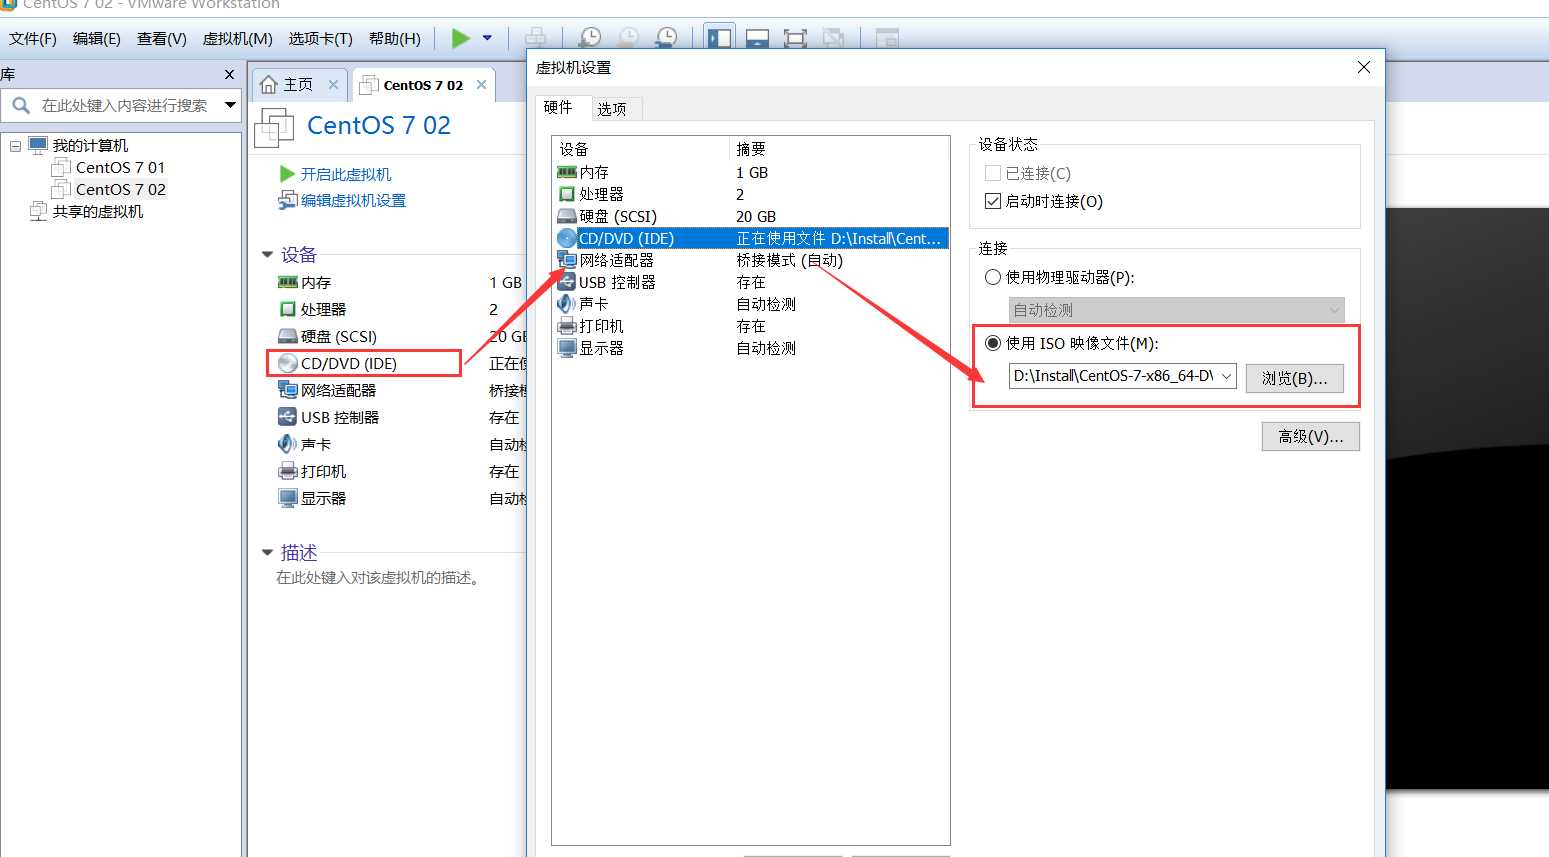Select 硬盘 (SCSI) row in settings dialog
Image resolution: width=1549 pixels, height=857 pixels.
(750, 216)
